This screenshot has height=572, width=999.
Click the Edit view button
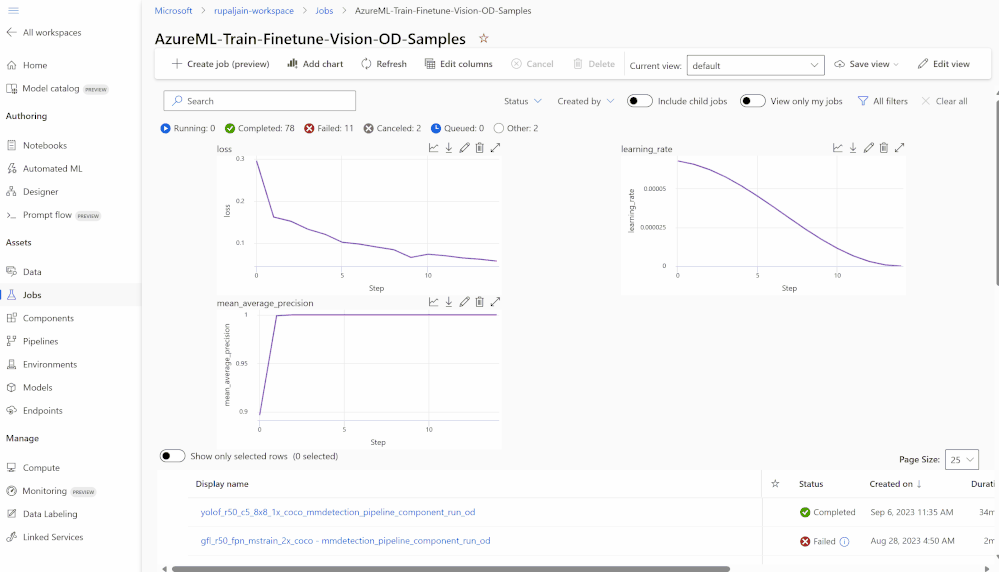click(944, 64)
